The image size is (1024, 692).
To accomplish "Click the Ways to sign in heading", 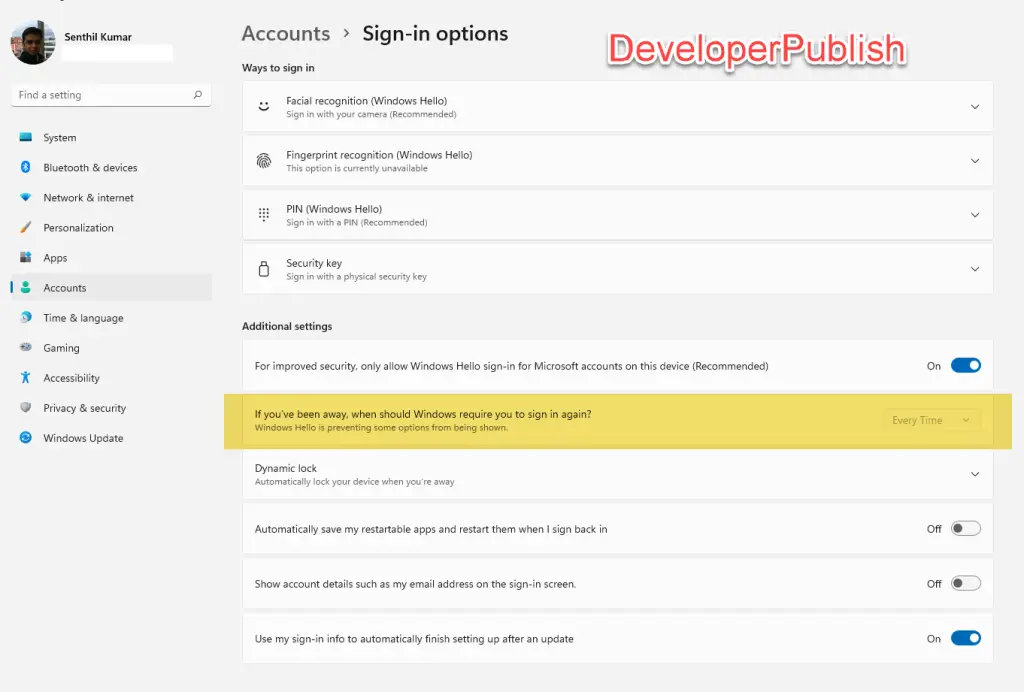I will click(x=278, y=68).
